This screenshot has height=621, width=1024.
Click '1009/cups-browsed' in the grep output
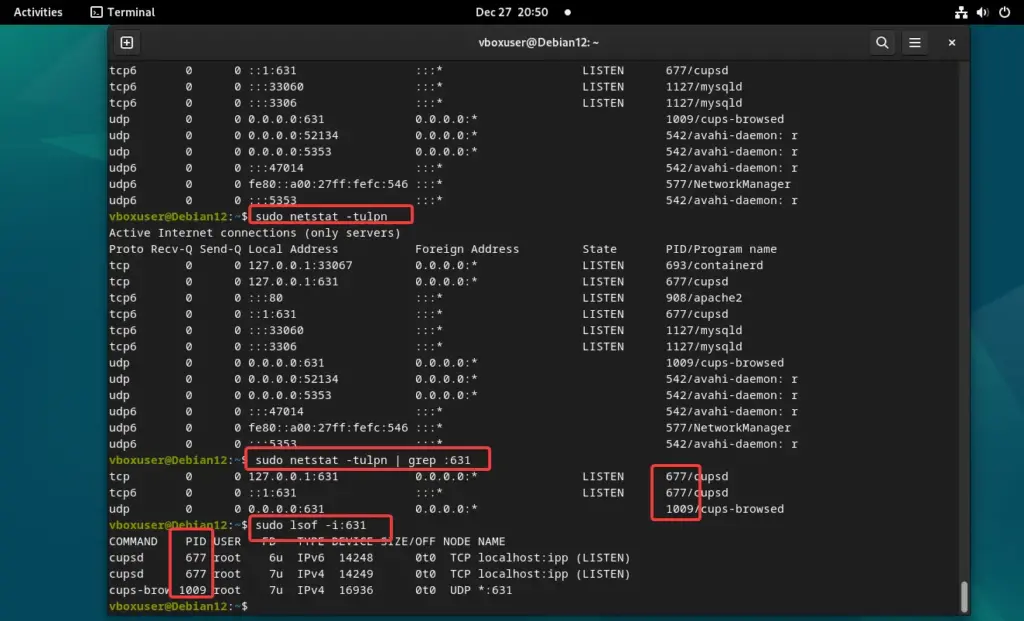(x=725, y=509)
